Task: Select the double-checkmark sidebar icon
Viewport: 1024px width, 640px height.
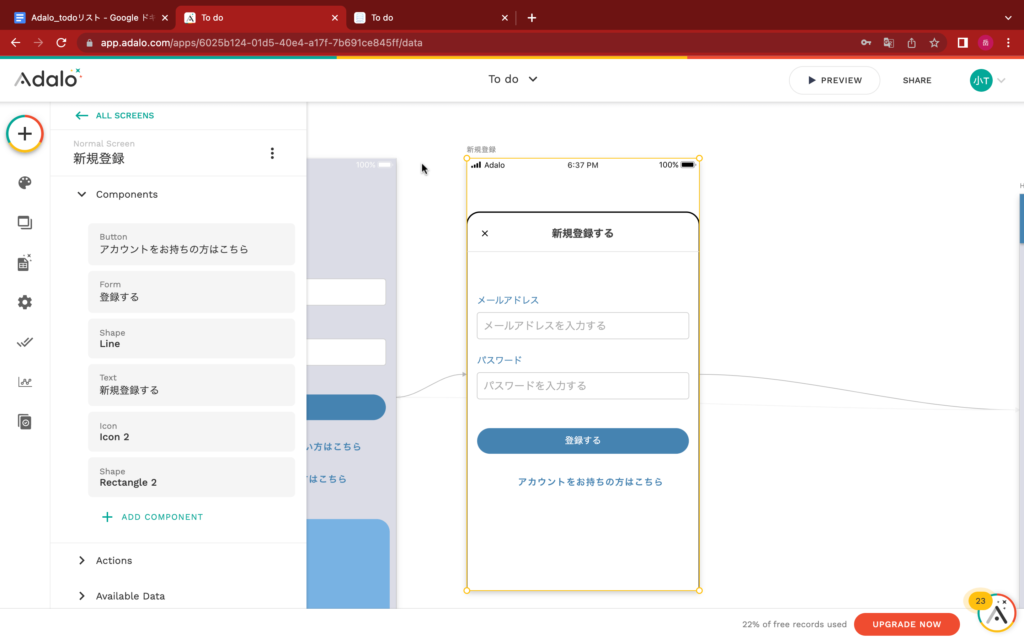Action: pyautogui.click(x=24, y=341)
